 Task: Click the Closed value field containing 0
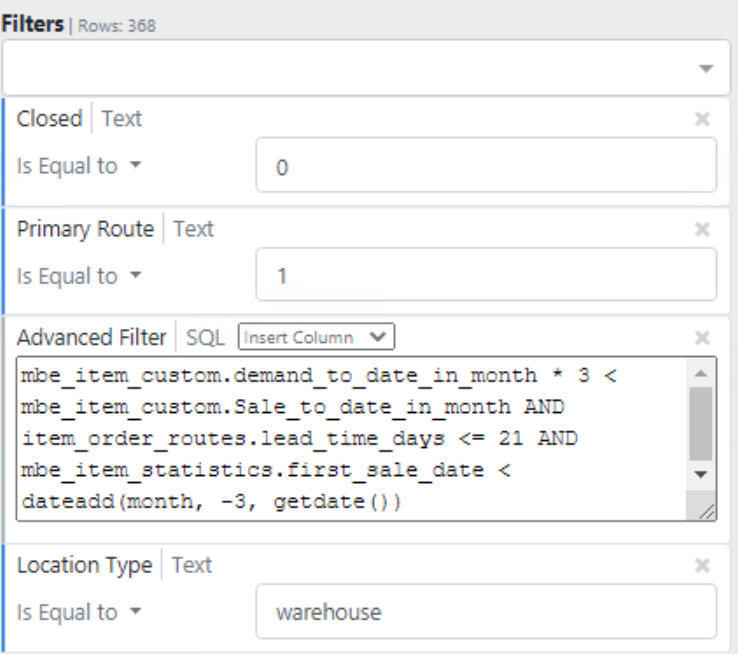(486, 166)
